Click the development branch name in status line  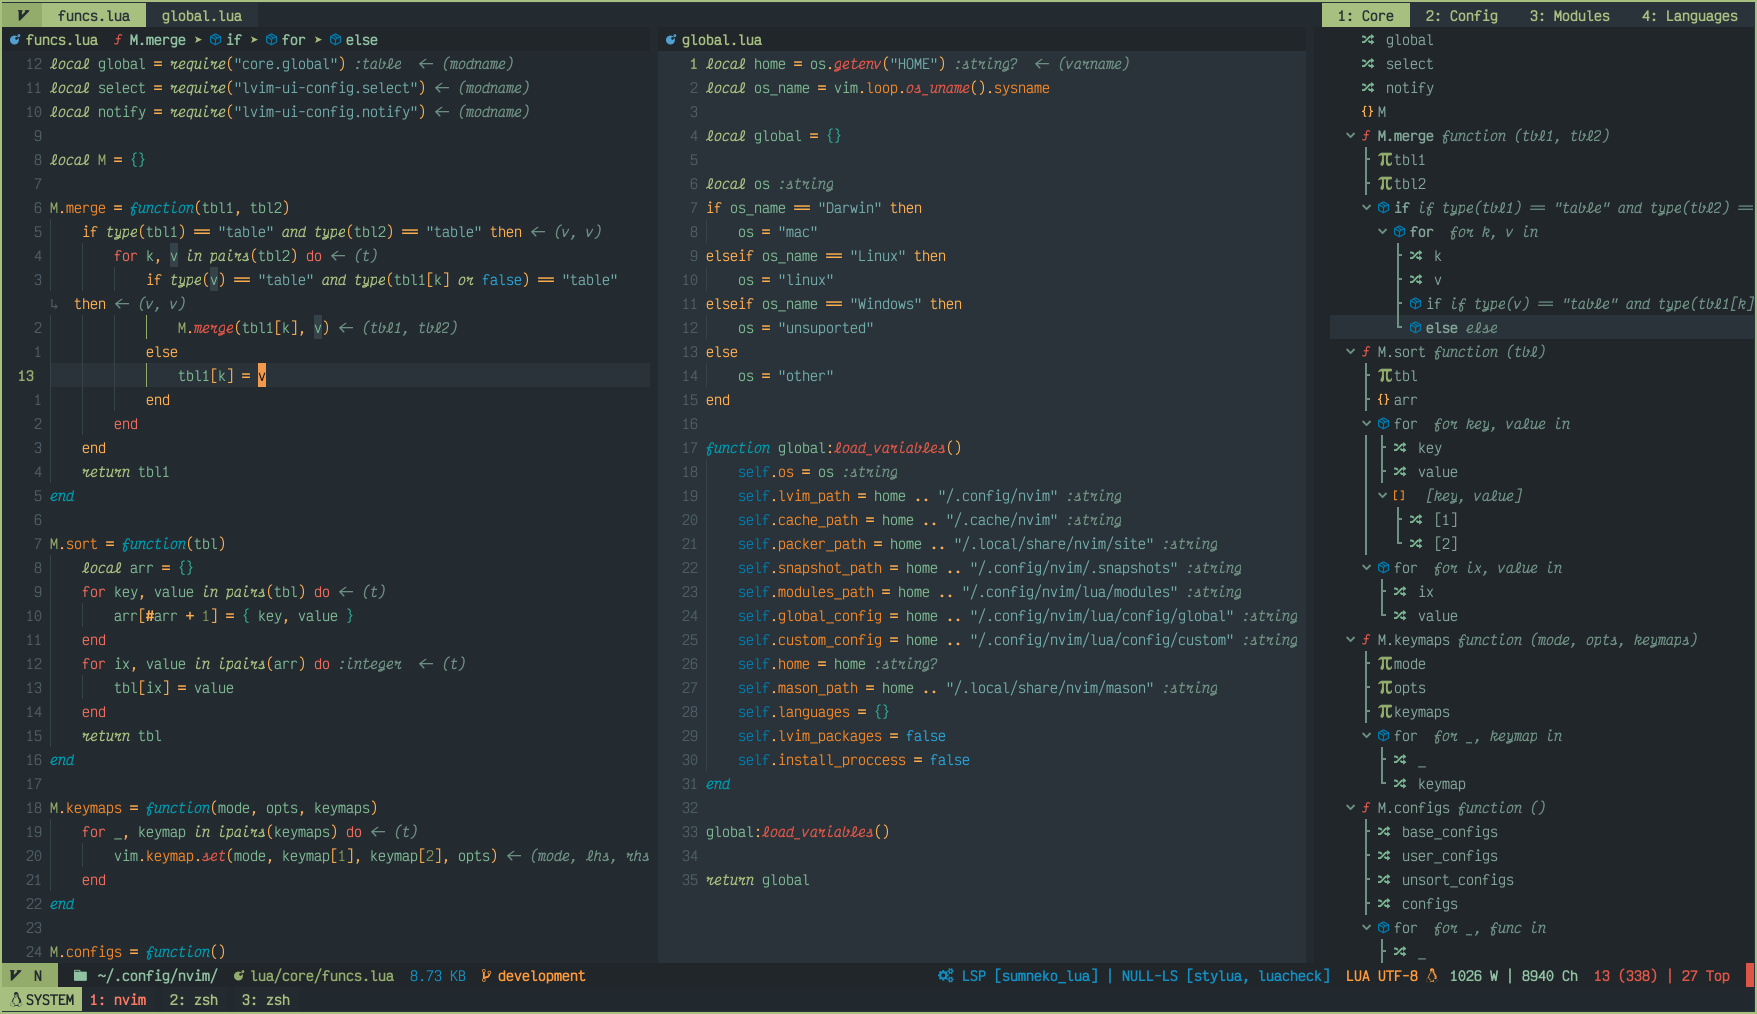click(x=541, y=976)
